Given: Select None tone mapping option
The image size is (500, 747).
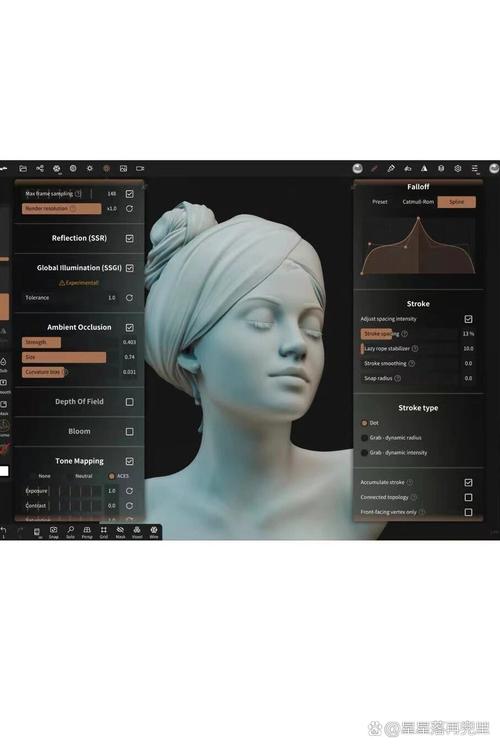Looking at the screenshot, I should click(44, 476).
